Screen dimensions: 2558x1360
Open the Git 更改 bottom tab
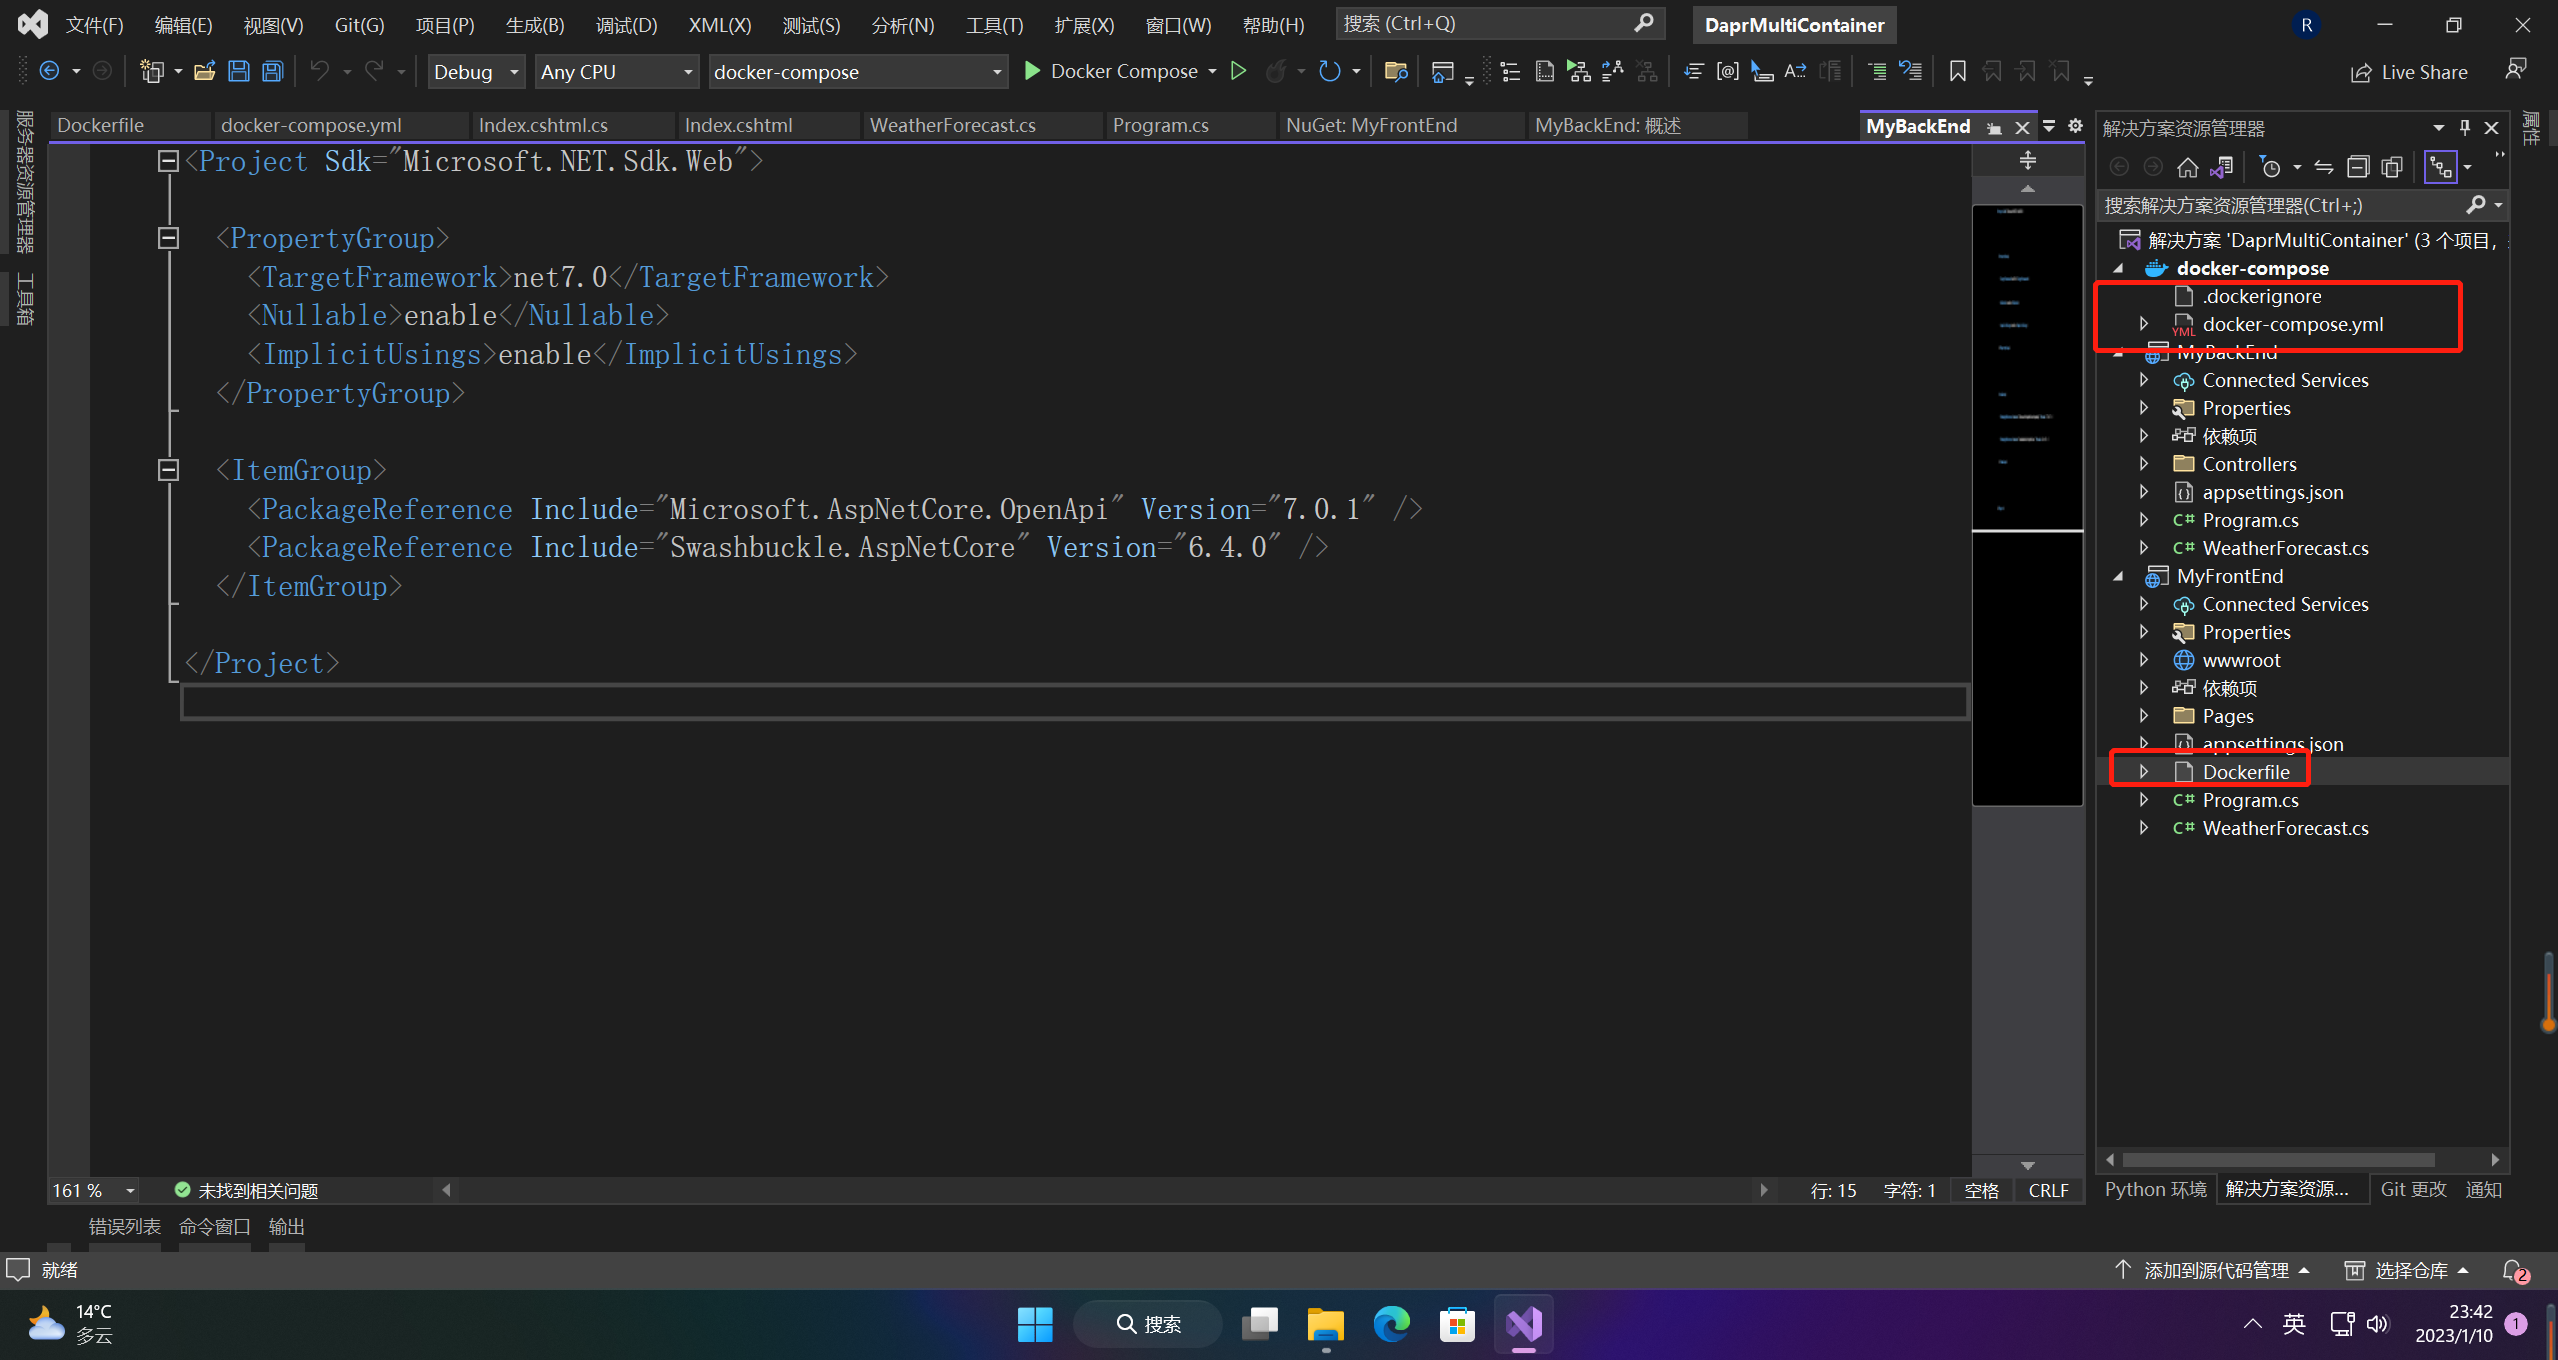coord(2413,1189)
